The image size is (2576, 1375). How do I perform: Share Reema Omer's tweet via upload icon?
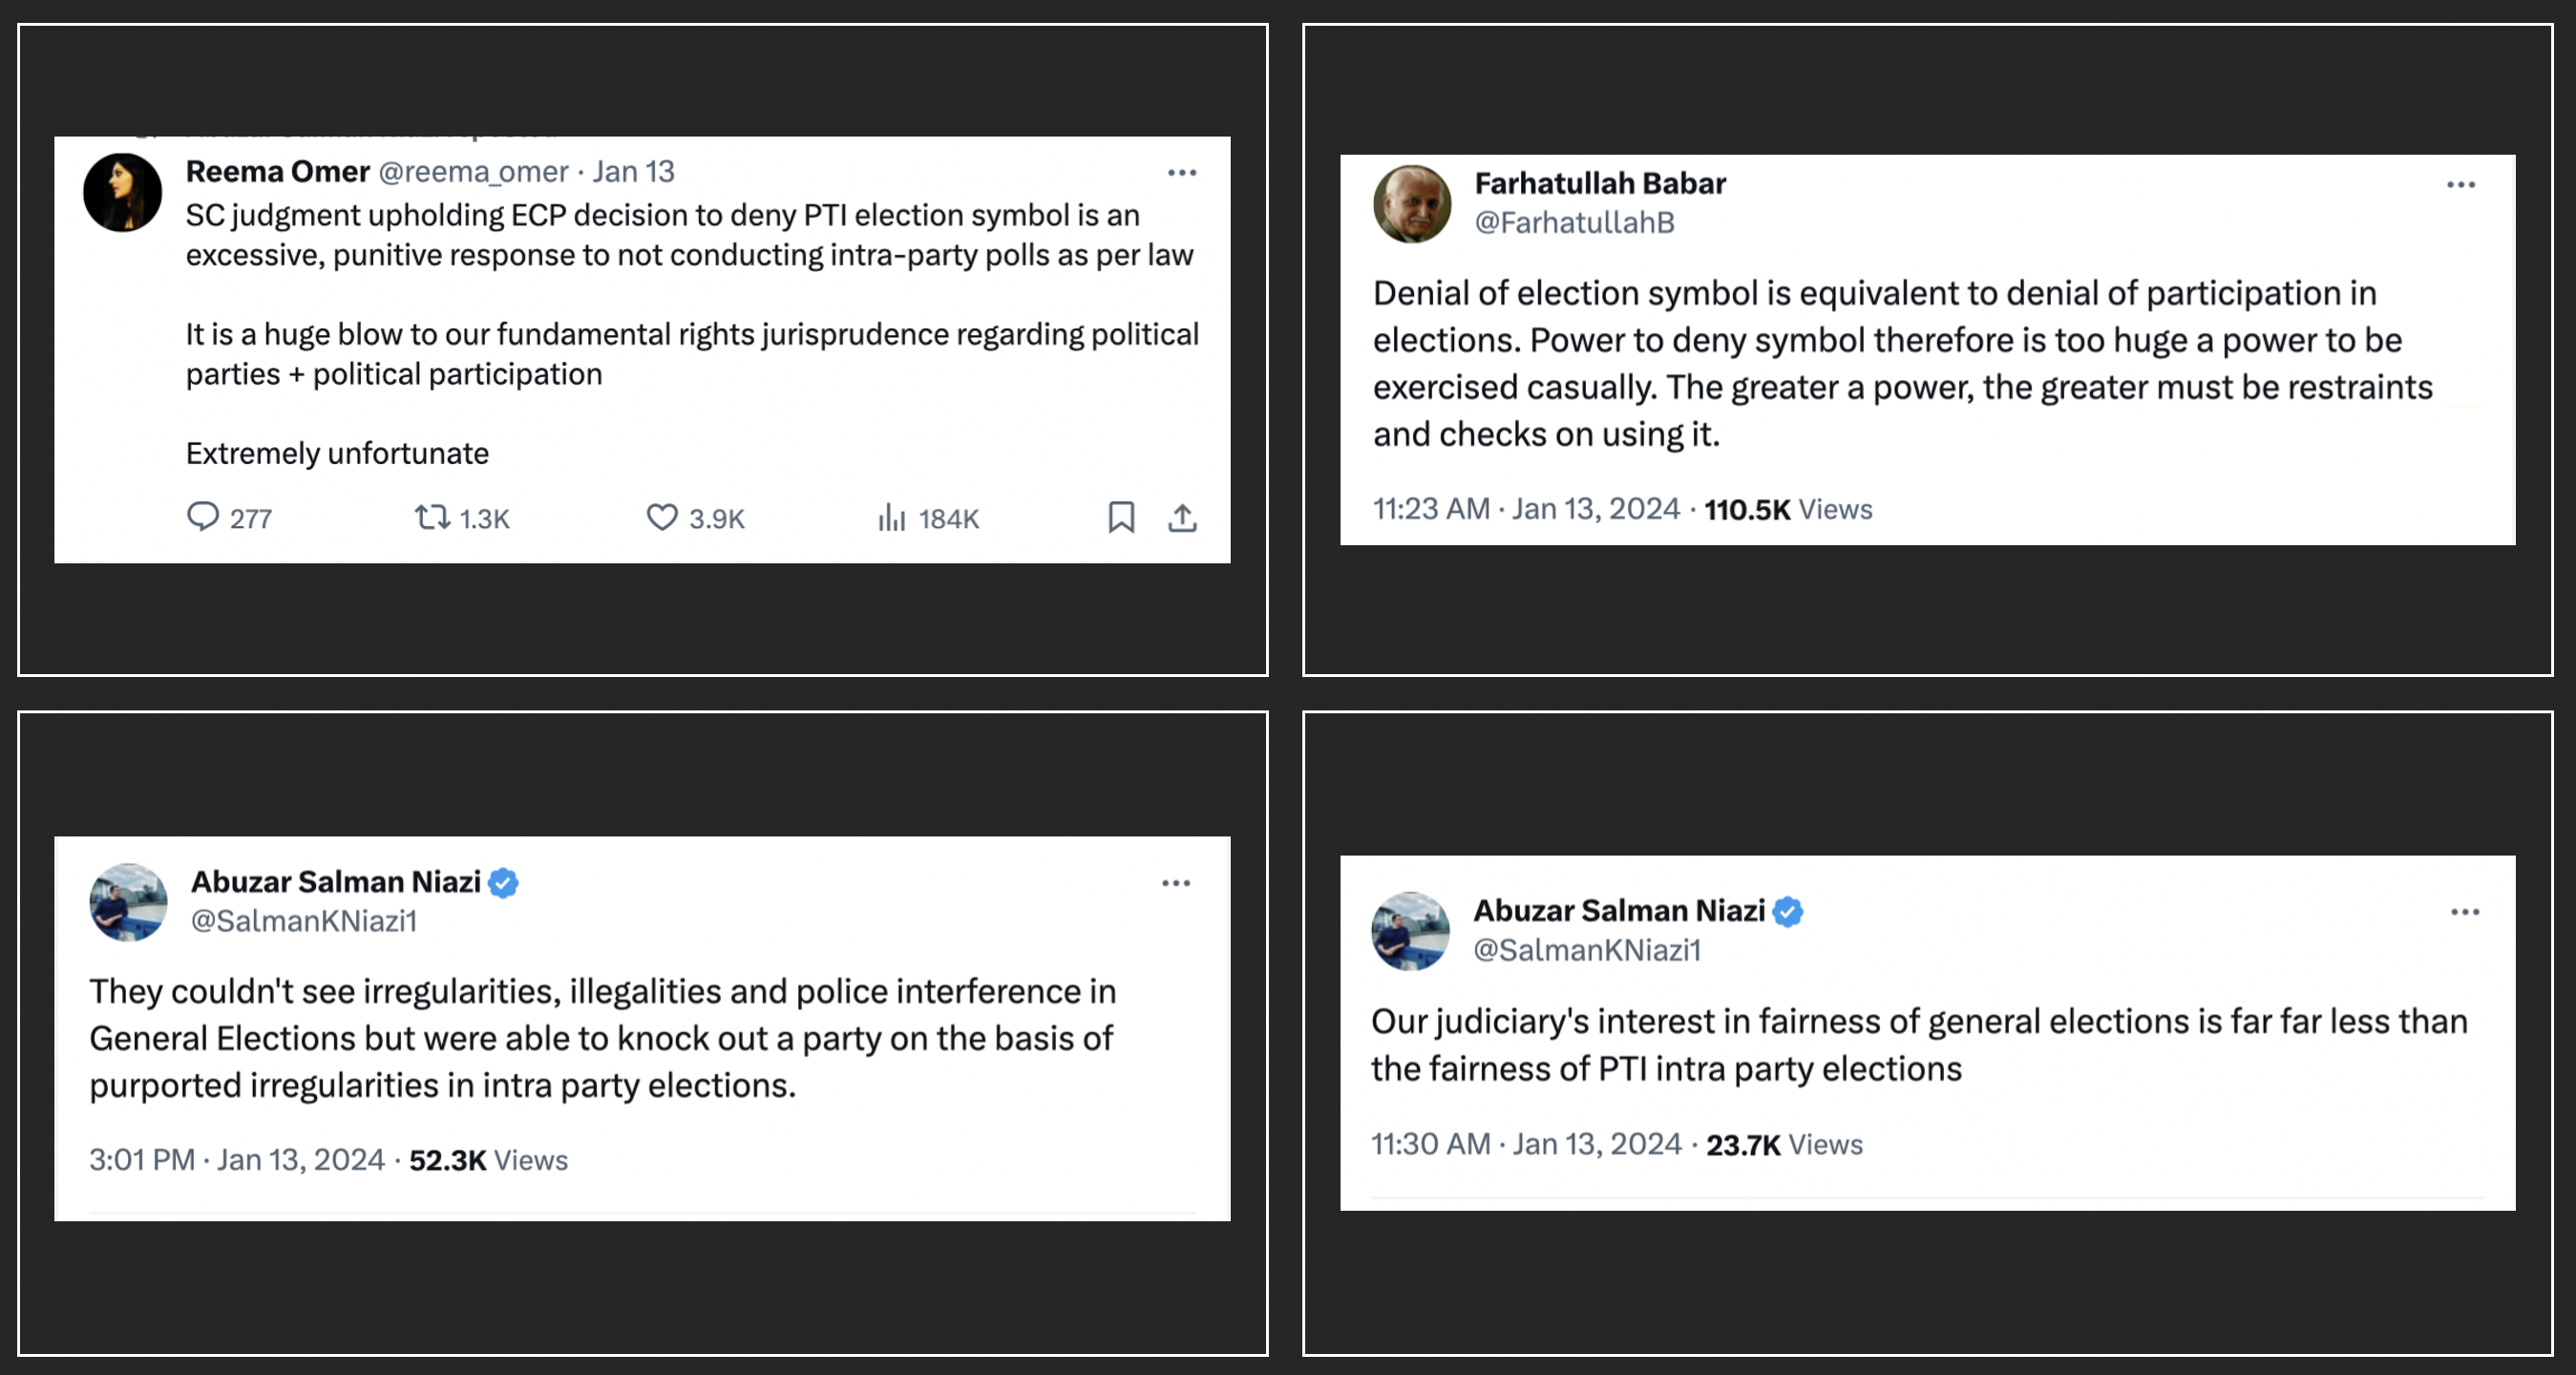point(1182,518)
